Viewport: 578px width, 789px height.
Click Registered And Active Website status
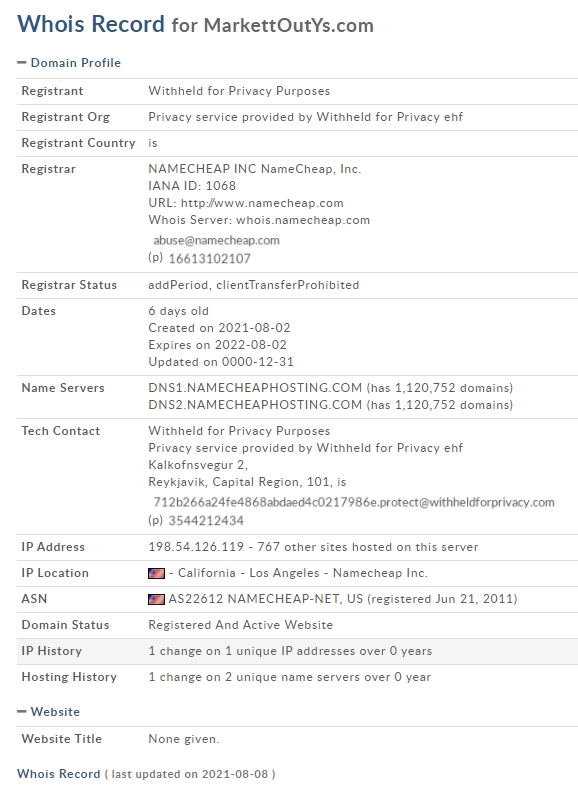coord(240,625)
